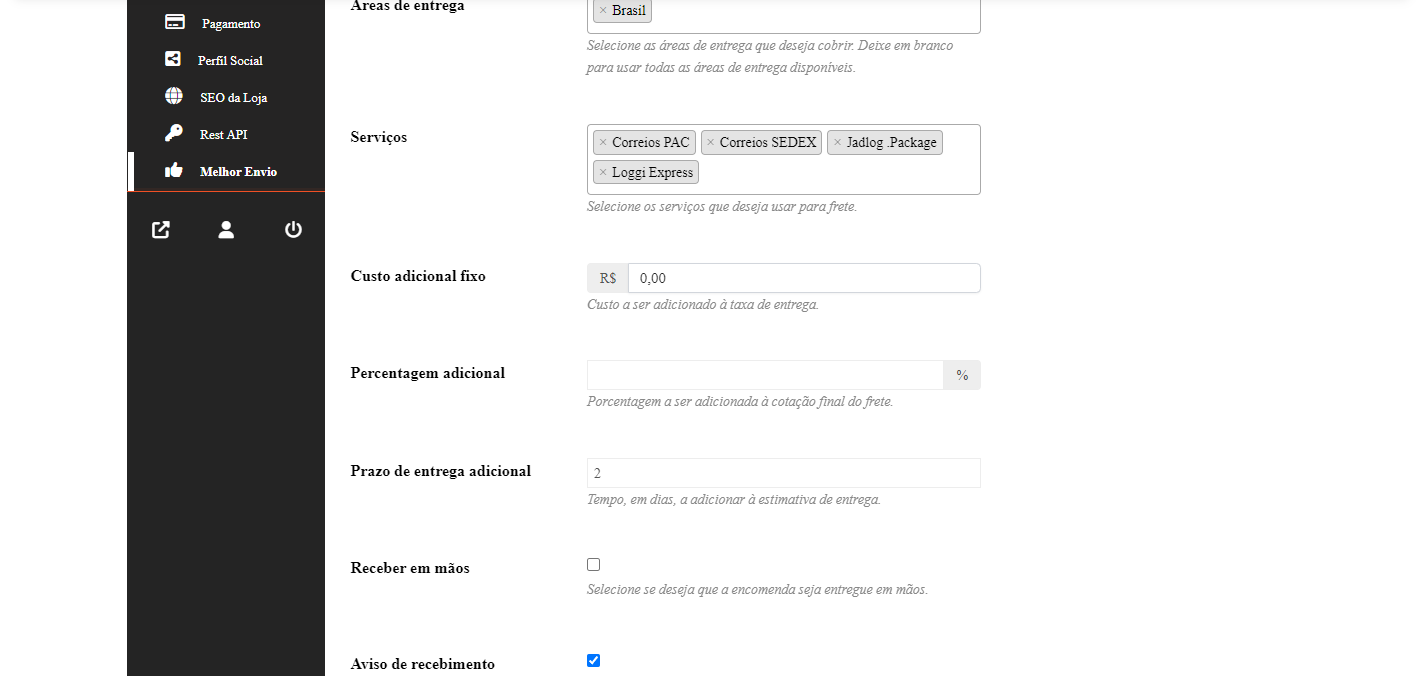
Task: Remove the Jadlog .Package service tag
Action: (837, 142)
